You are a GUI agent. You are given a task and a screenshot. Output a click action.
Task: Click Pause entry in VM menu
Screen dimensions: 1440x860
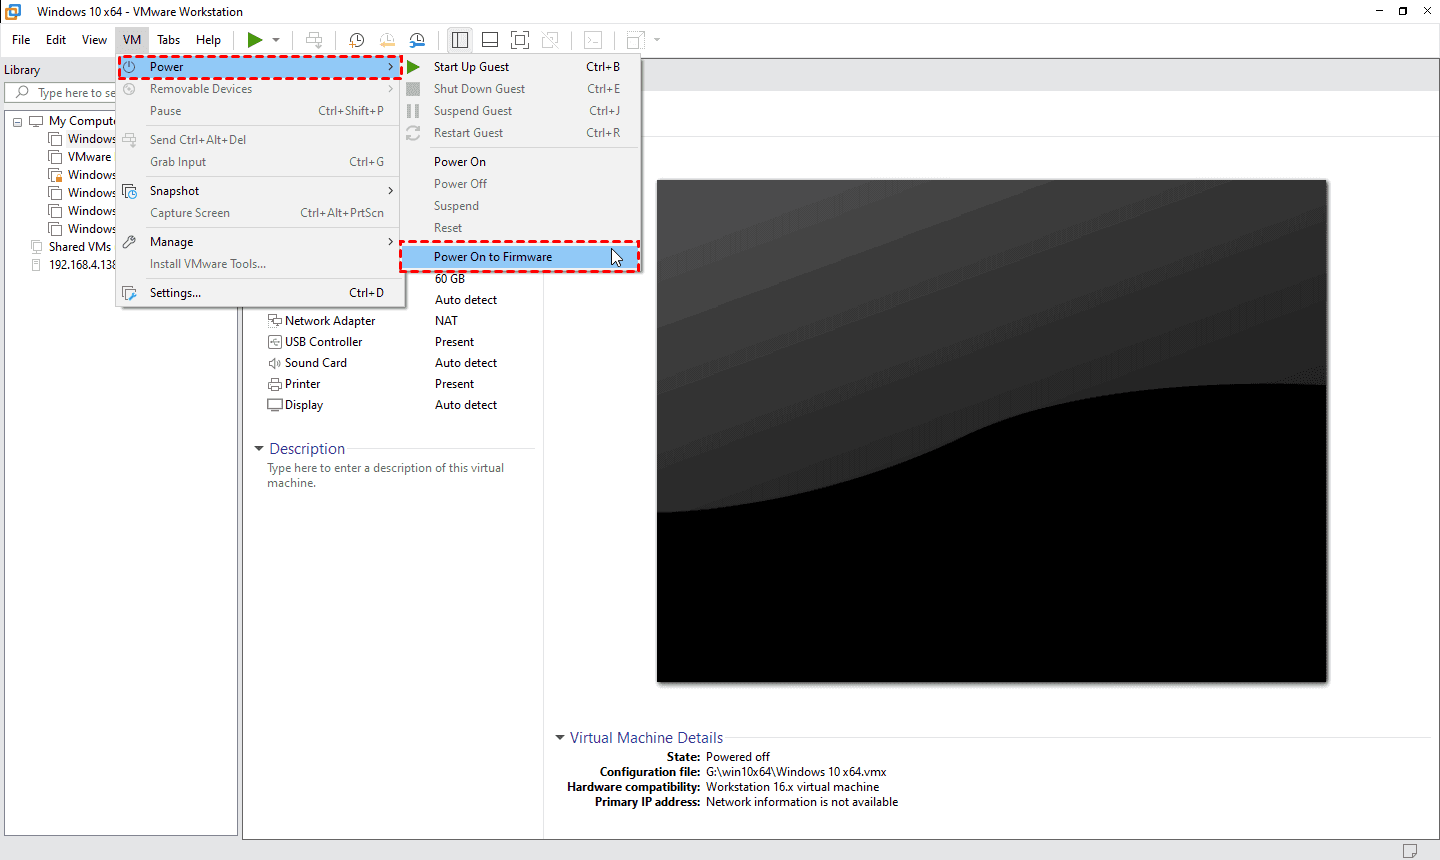coord(260,111)
